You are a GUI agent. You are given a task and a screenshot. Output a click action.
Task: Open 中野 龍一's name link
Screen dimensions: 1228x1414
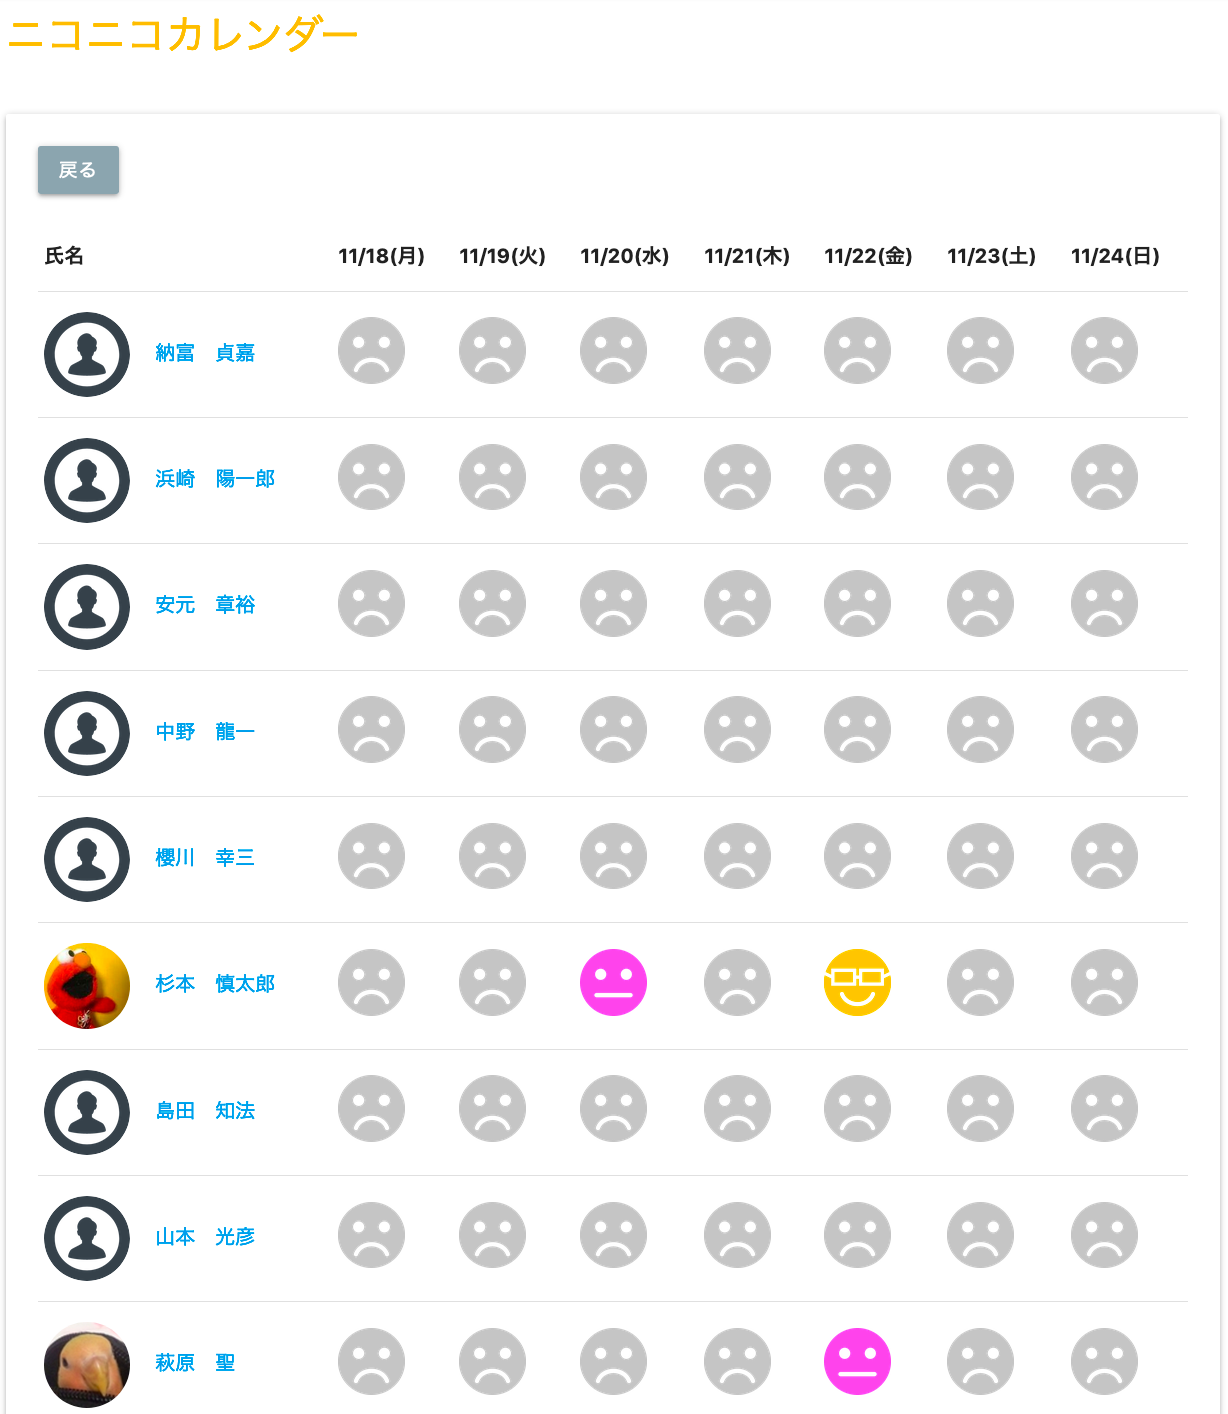coord(205,732)
